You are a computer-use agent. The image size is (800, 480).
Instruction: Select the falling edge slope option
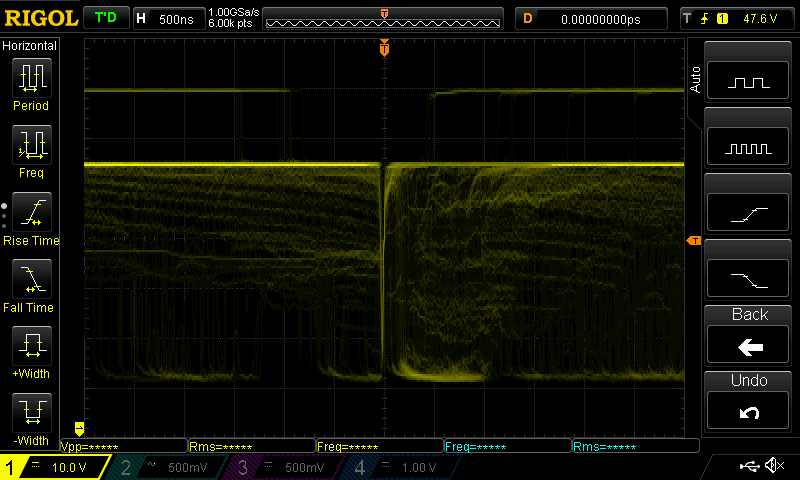point(750,279)
